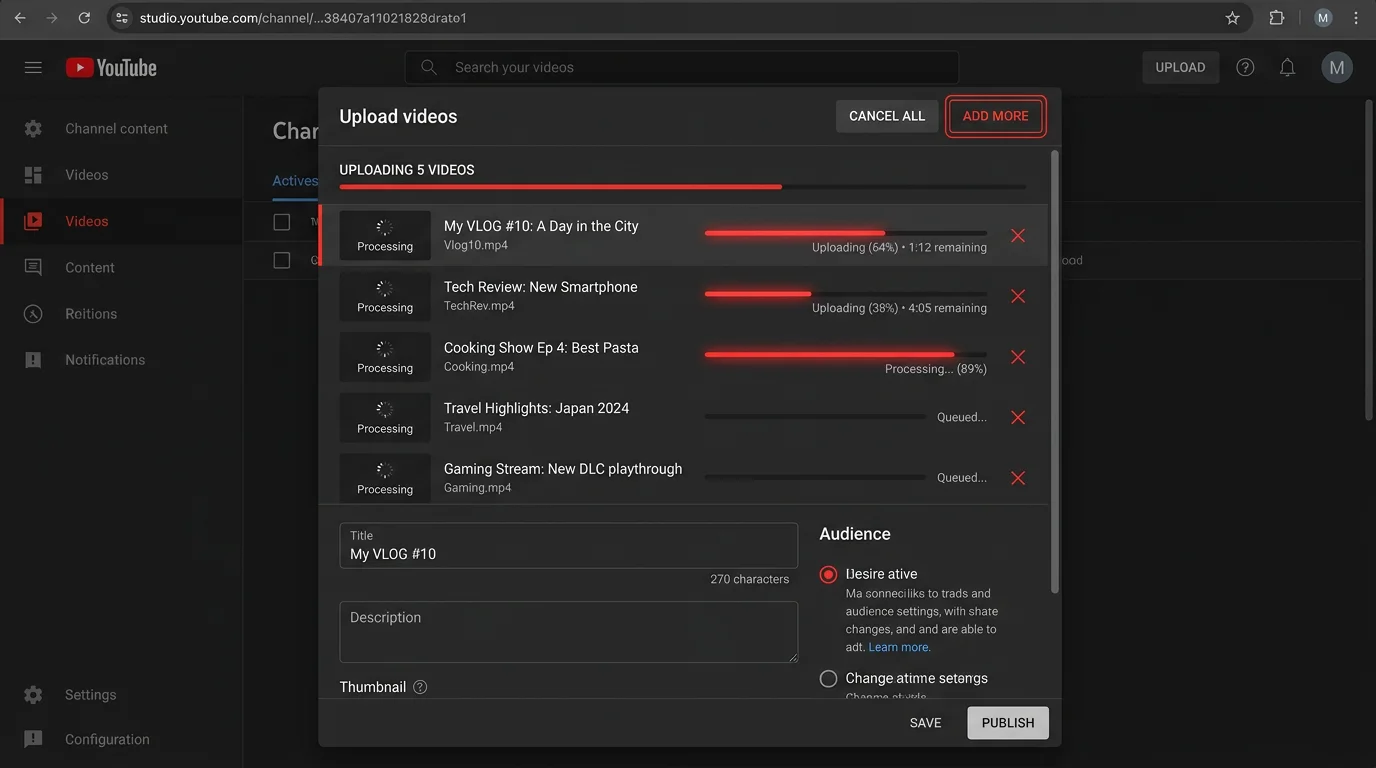
Task: Cancel the Cooking Show Ep 4 upload
Action: tap(1018, 357)
